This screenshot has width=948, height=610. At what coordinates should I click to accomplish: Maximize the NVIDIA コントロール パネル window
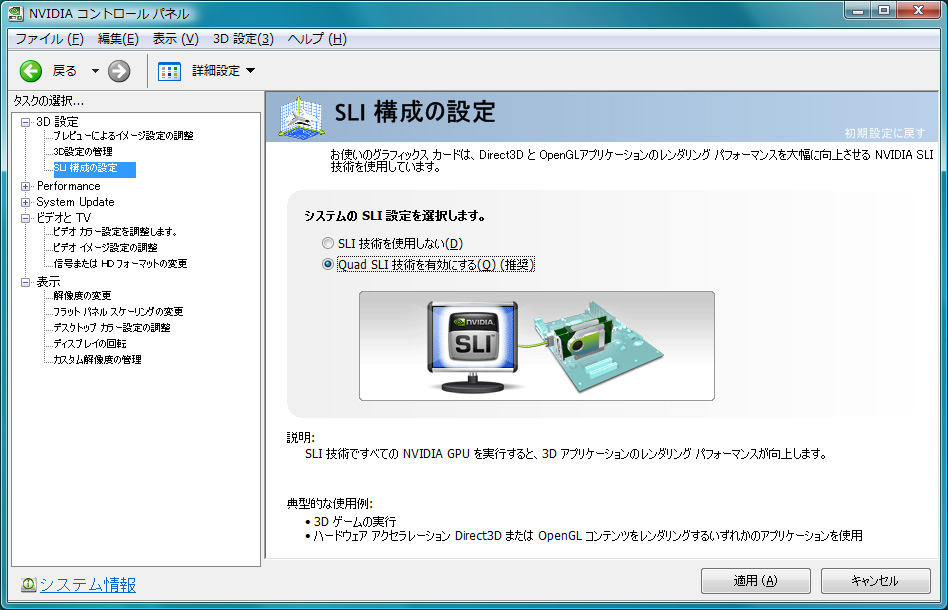click(884, 10)
